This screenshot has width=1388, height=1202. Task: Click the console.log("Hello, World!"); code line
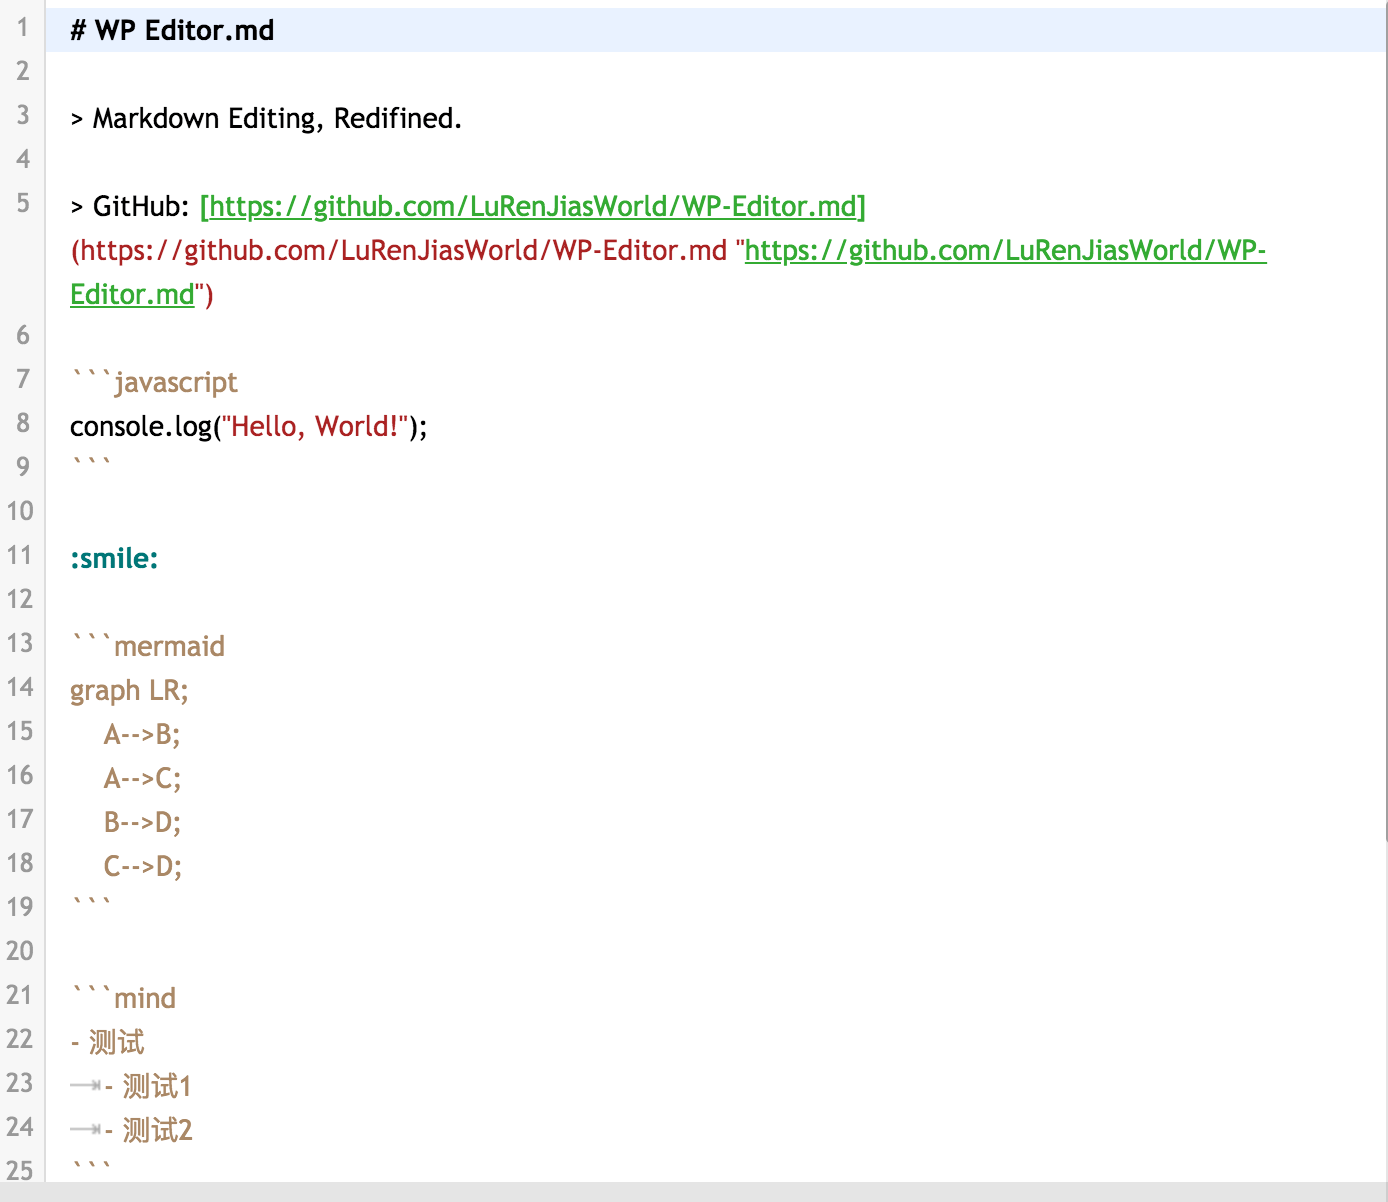[x=249, y=426]
